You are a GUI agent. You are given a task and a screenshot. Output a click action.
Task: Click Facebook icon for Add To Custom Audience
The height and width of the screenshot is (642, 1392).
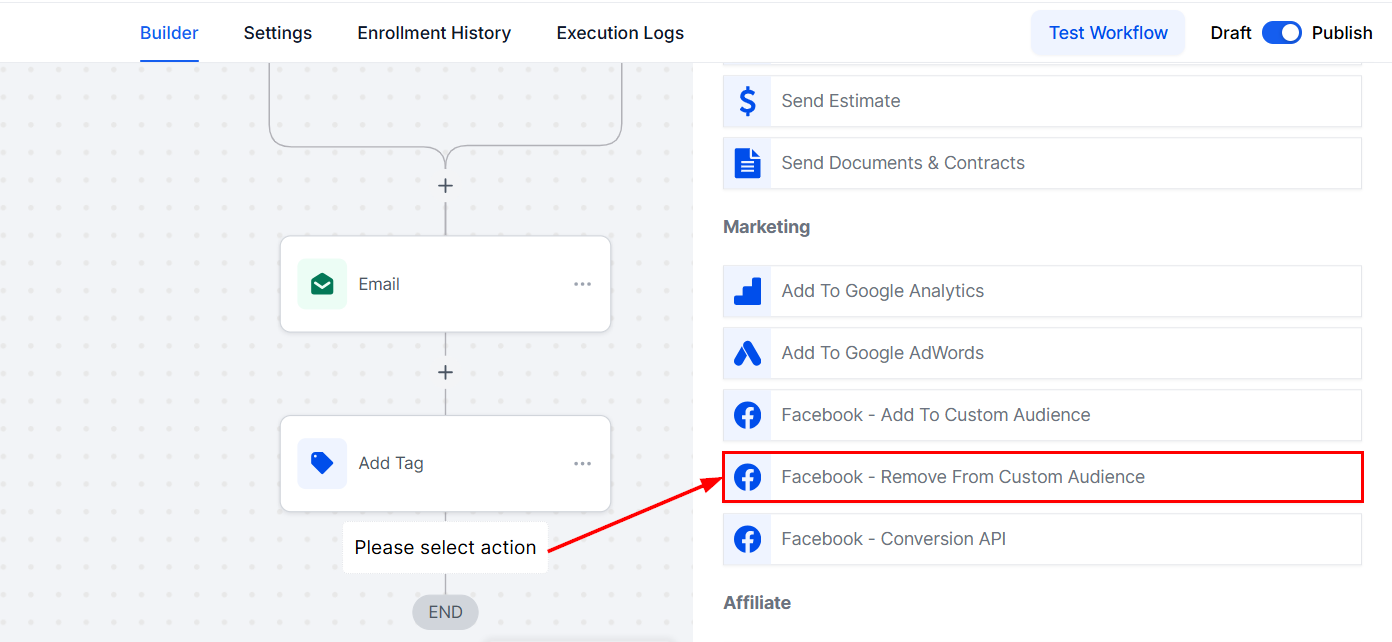pyautogui.click(x=747, y=415)
